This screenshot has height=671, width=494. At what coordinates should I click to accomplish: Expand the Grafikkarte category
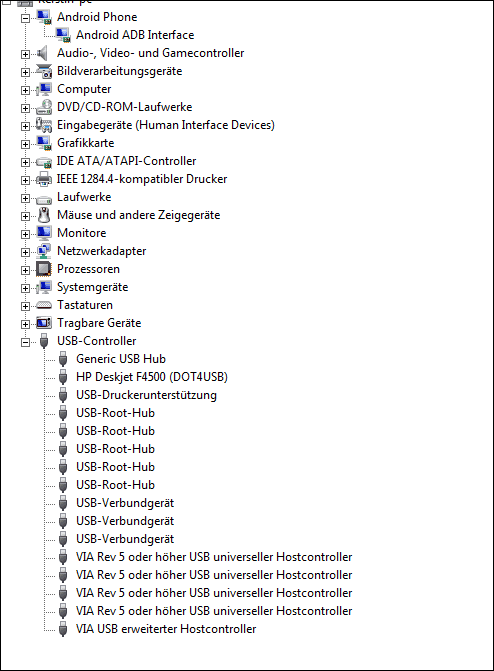pos(25,144)
